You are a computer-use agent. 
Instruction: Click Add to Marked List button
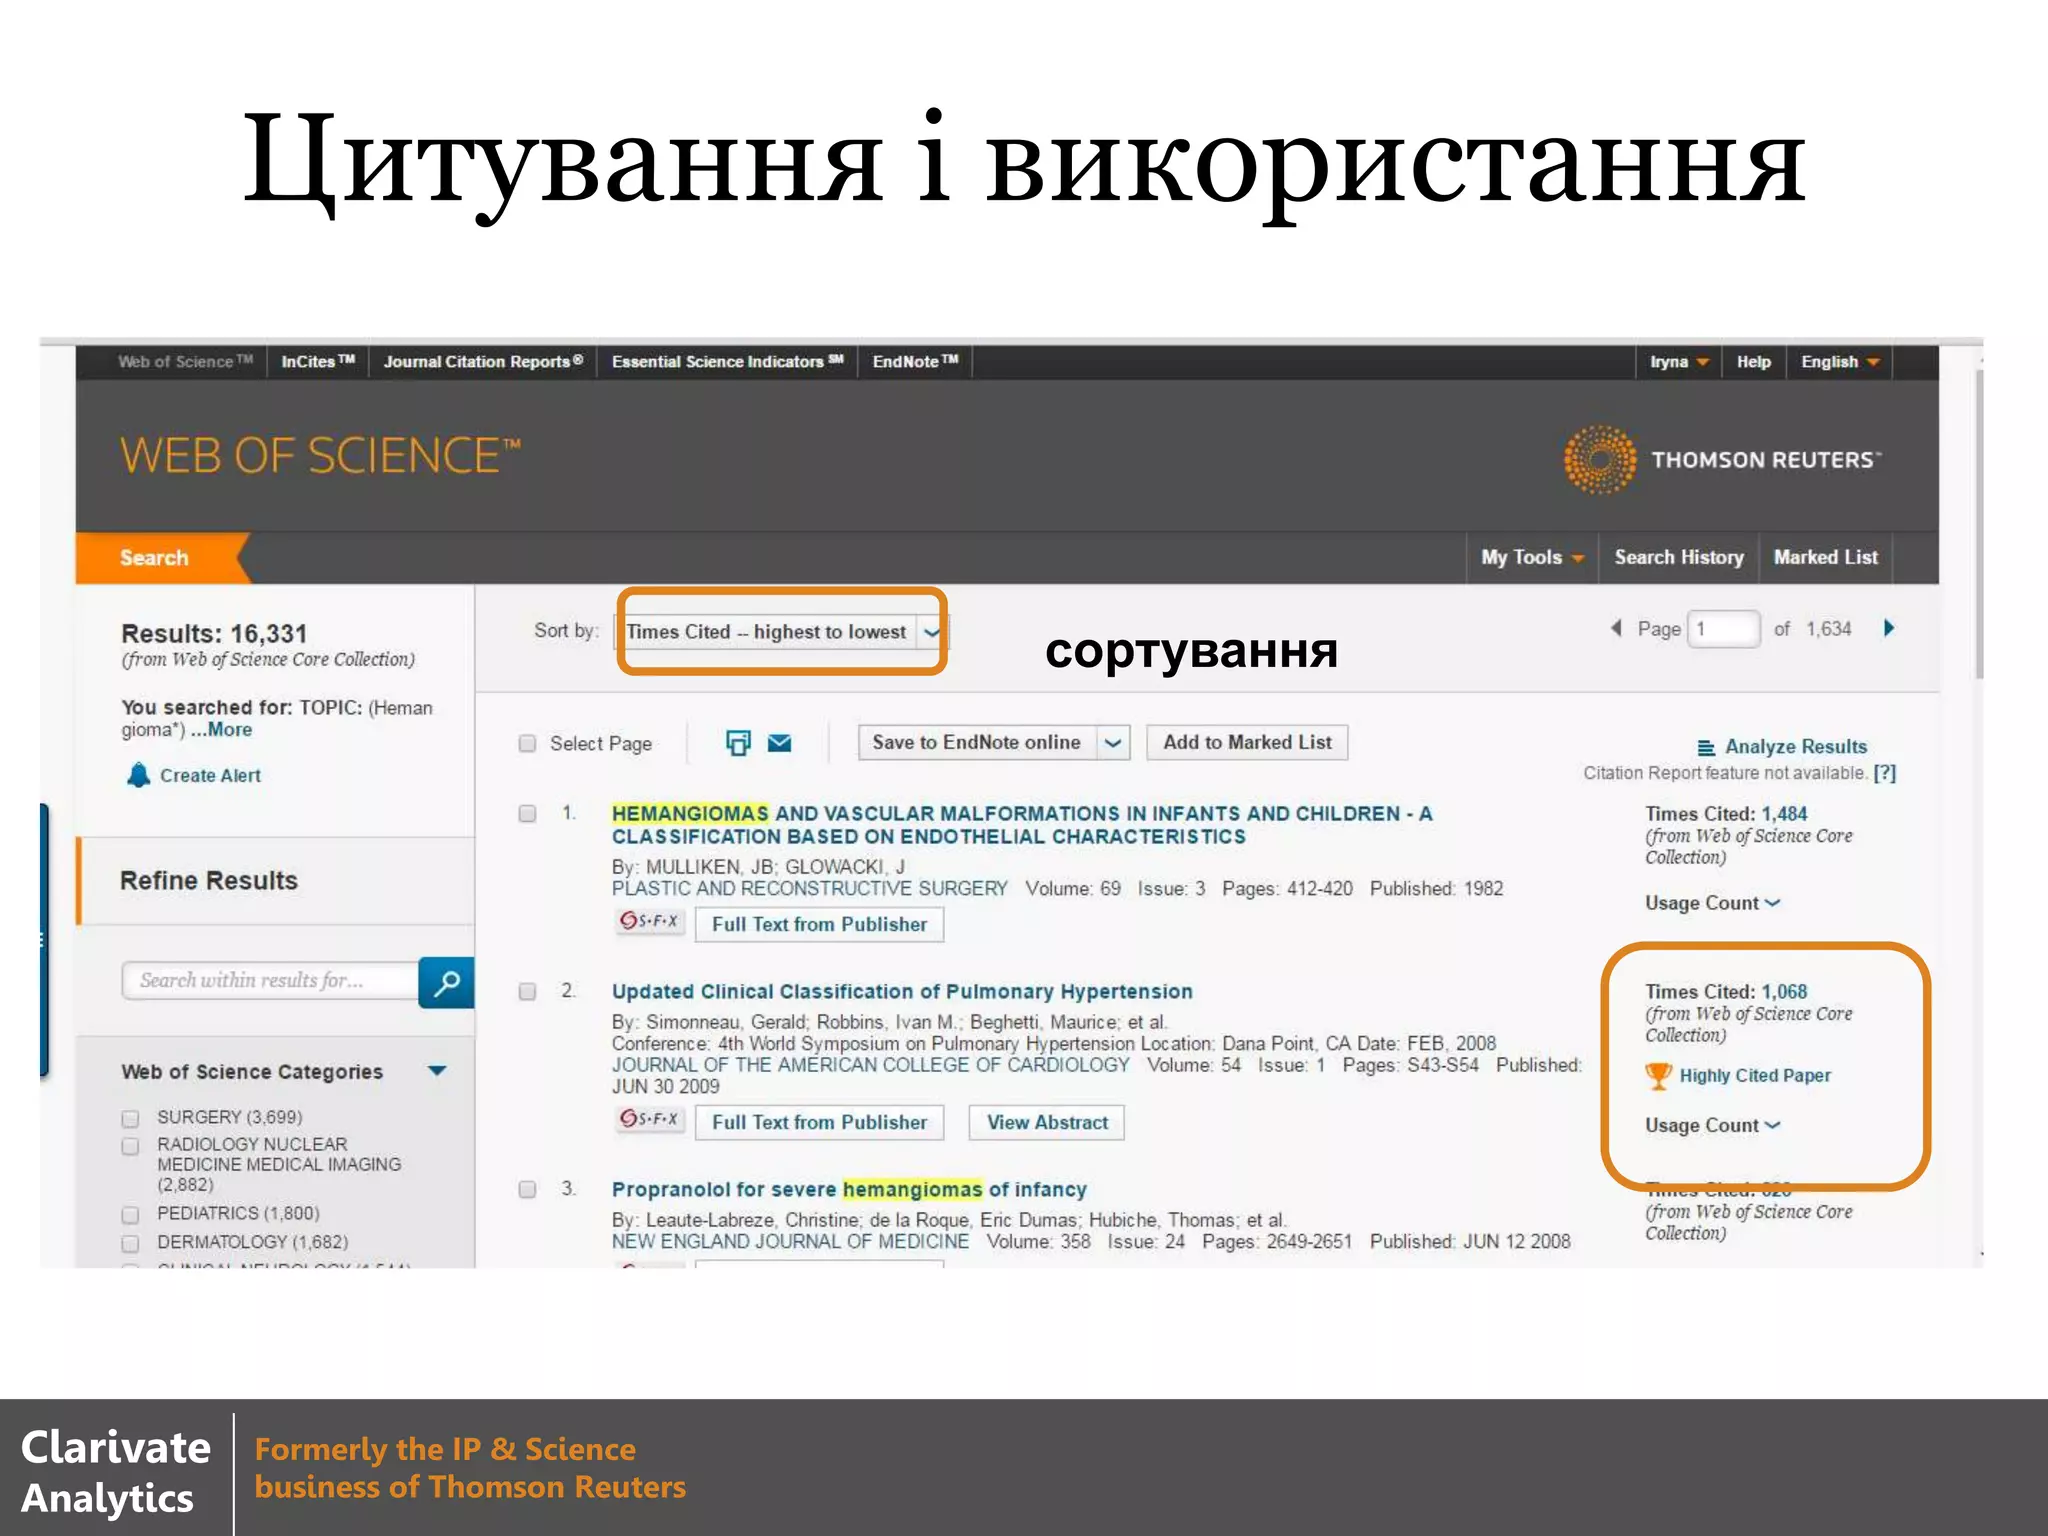[x=1247, y=743]
